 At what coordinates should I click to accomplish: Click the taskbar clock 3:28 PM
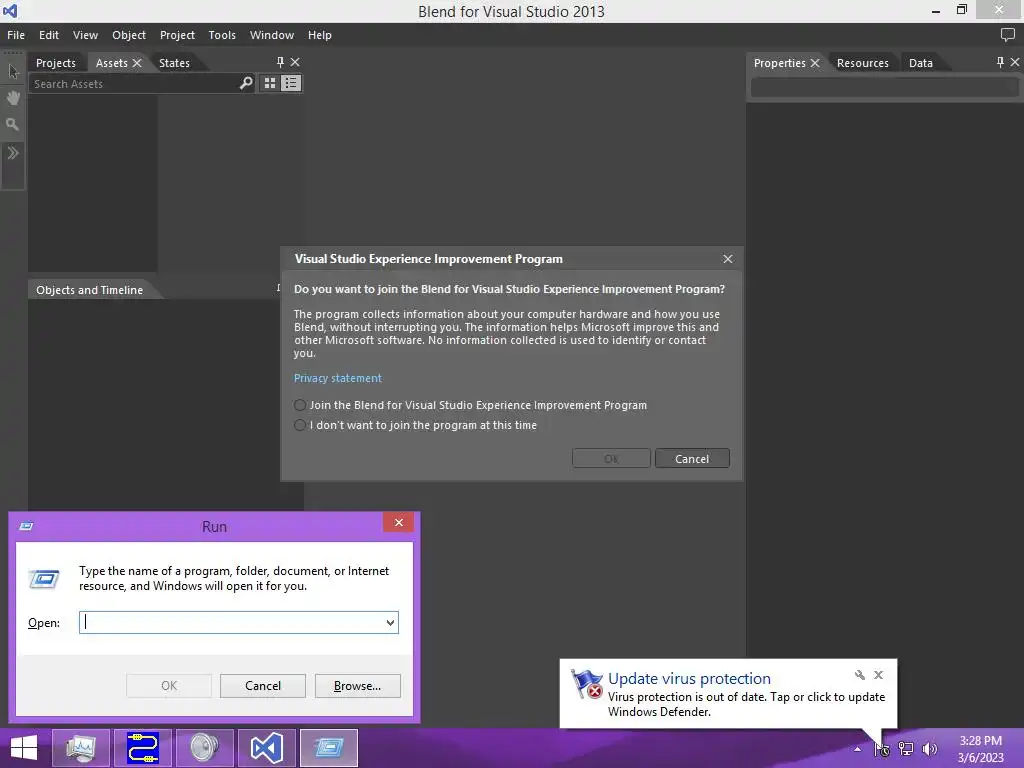[x=980, y=741]
